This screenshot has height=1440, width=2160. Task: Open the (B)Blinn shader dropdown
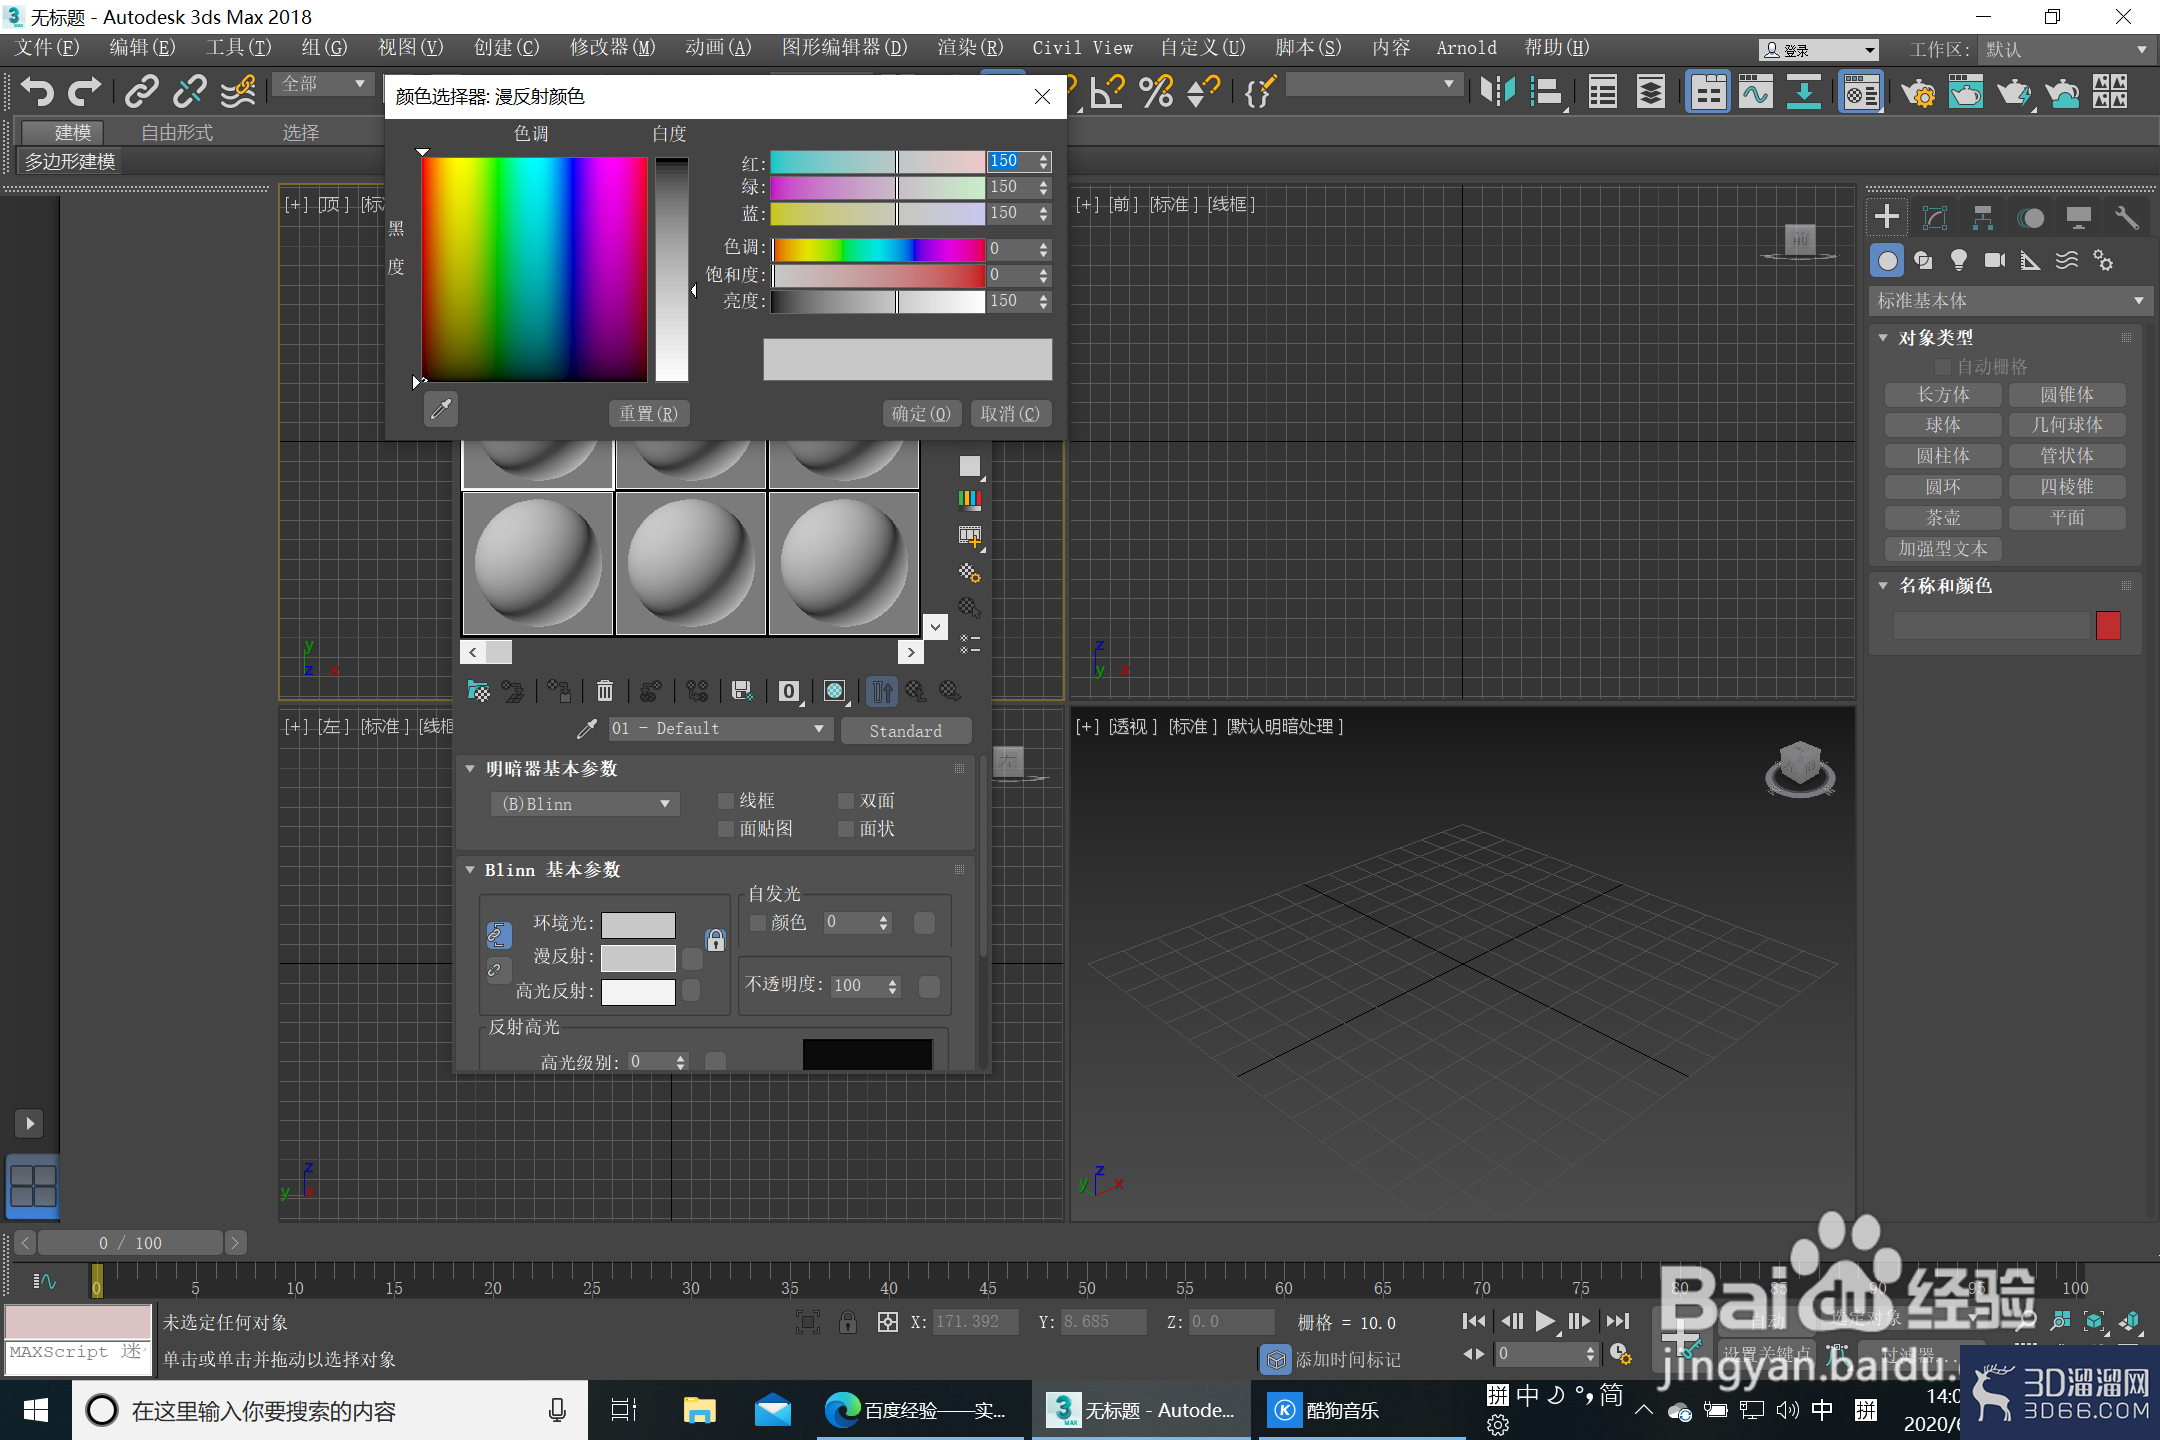(x=585, y=804)
